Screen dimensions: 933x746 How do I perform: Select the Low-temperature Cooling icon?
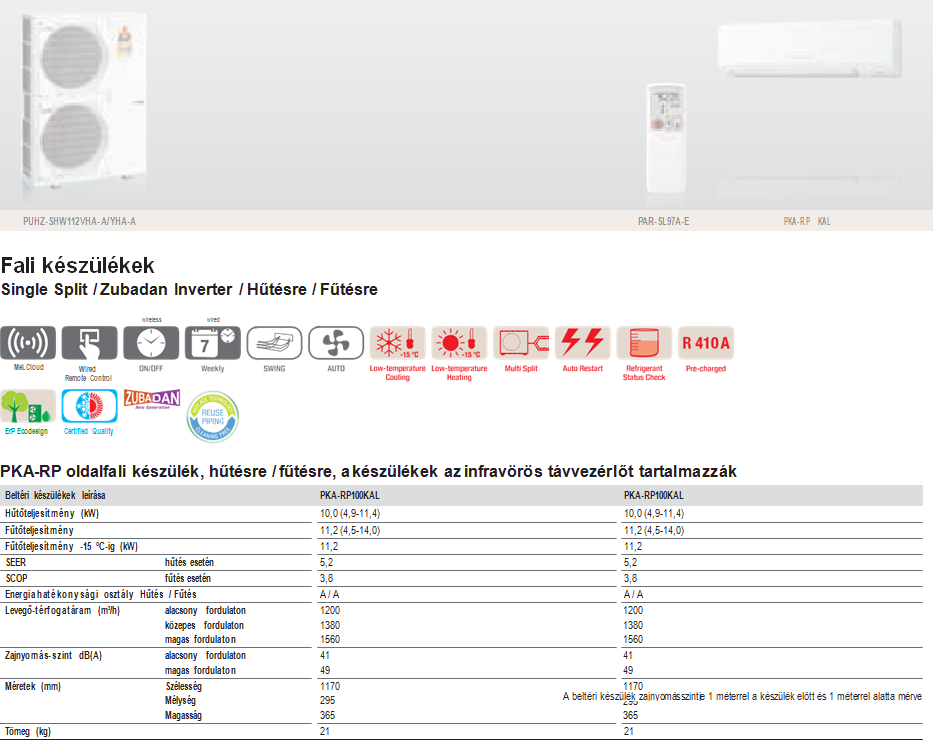[397, 343]
